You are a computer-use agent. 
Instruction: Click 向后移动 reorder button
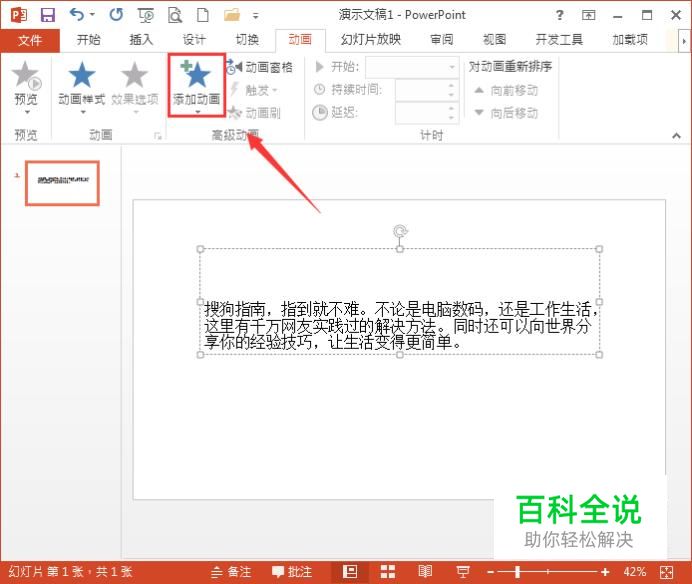(x=506, y=113)
